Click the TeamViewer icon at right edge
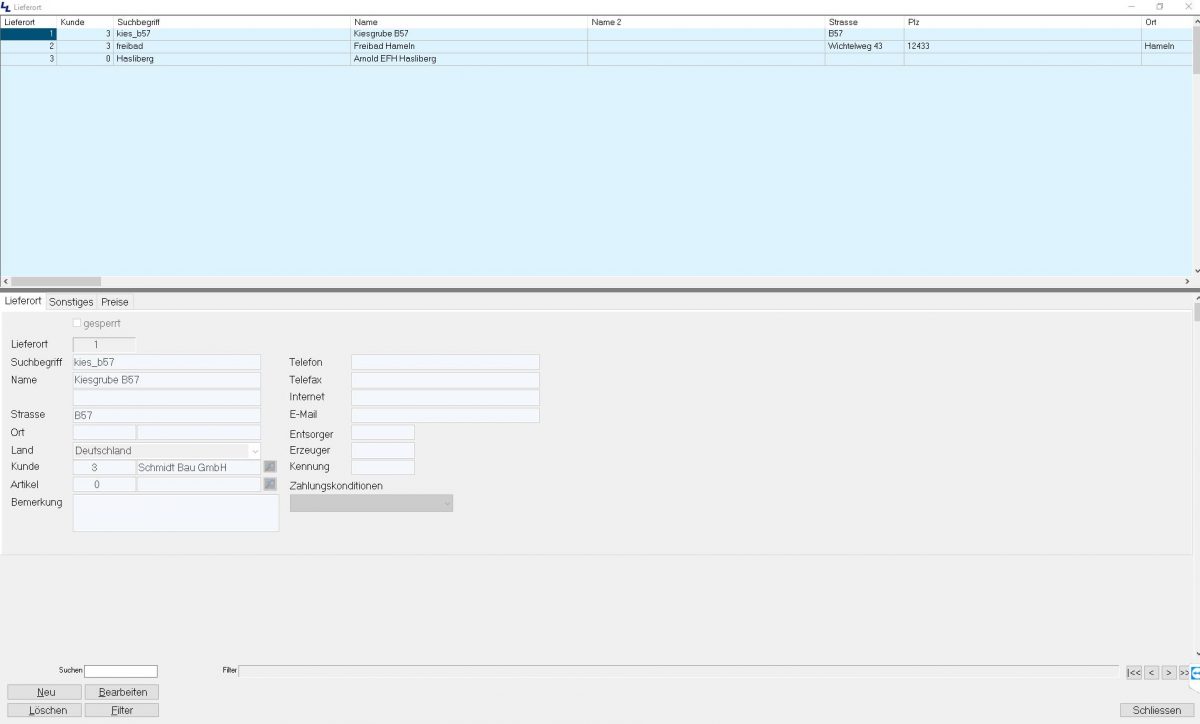 (1194, 673)
